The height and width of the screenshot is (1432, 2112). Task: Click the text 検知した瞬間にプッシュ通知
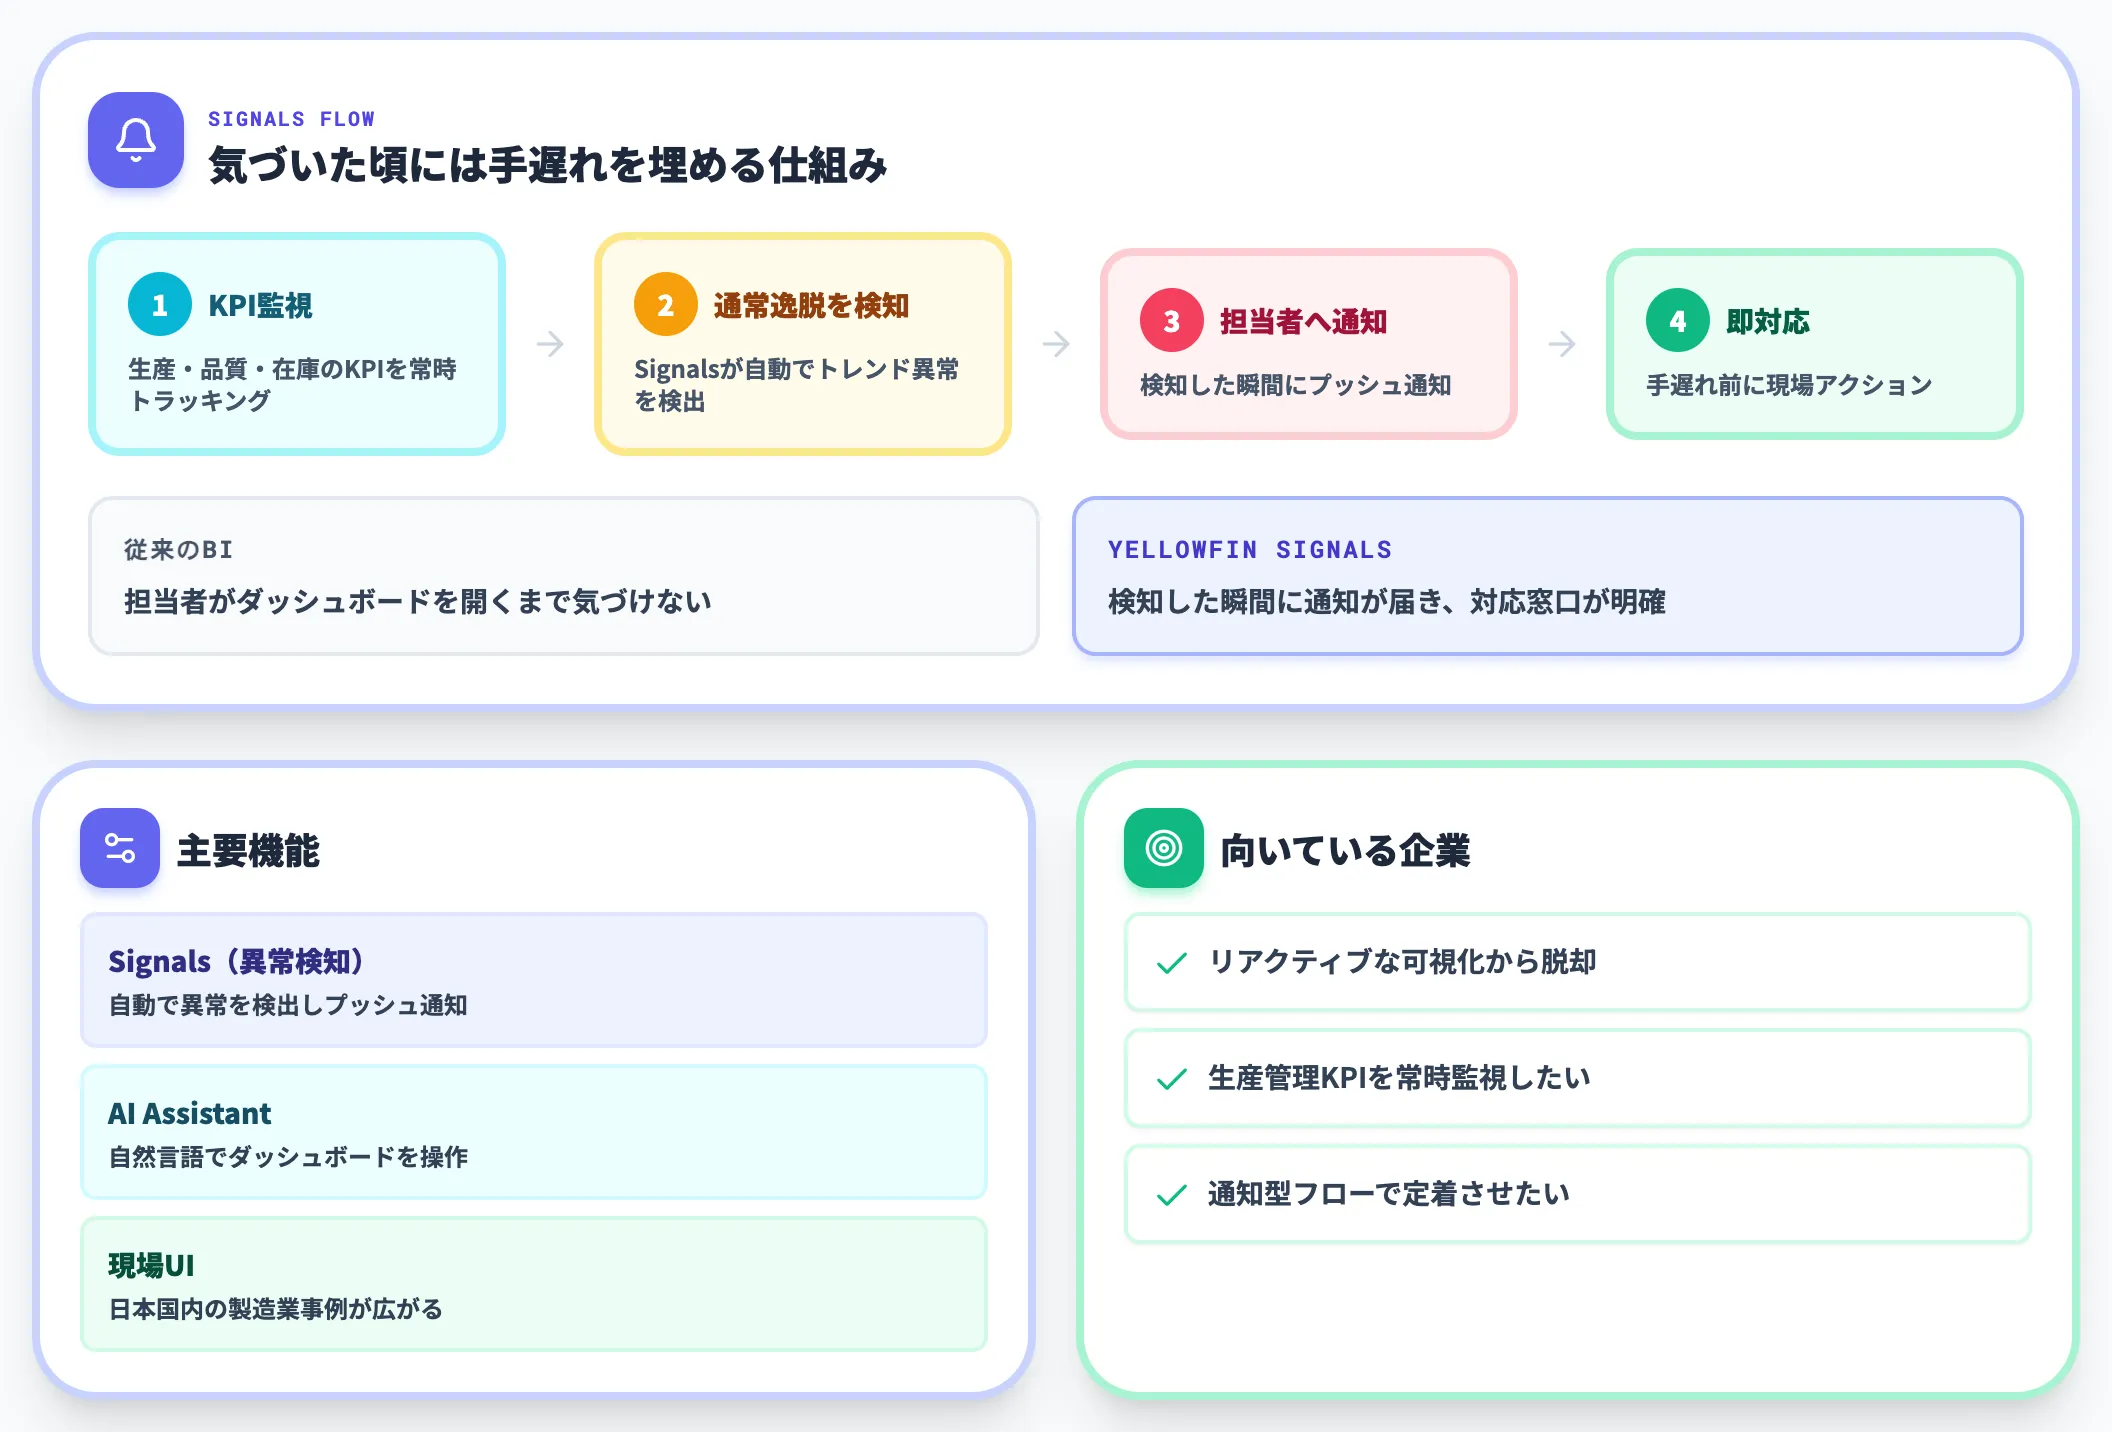[1295, 385]
